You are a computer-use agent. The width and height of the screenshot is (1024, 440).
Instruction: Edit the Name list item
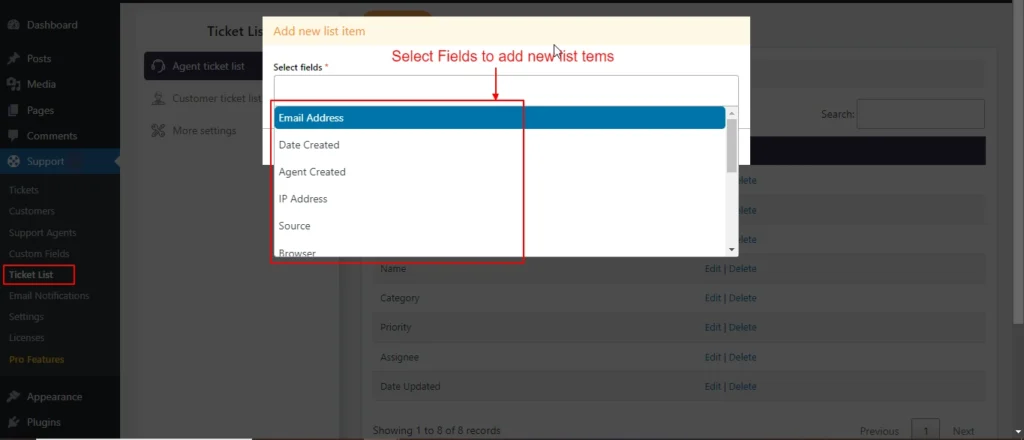coord(712,268)
